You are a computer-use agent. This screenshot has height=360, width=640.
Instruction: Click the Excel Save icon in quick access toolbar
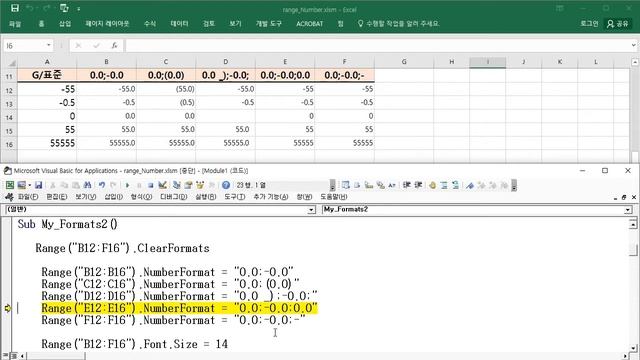pyautogui.click(x=15, y=8)
